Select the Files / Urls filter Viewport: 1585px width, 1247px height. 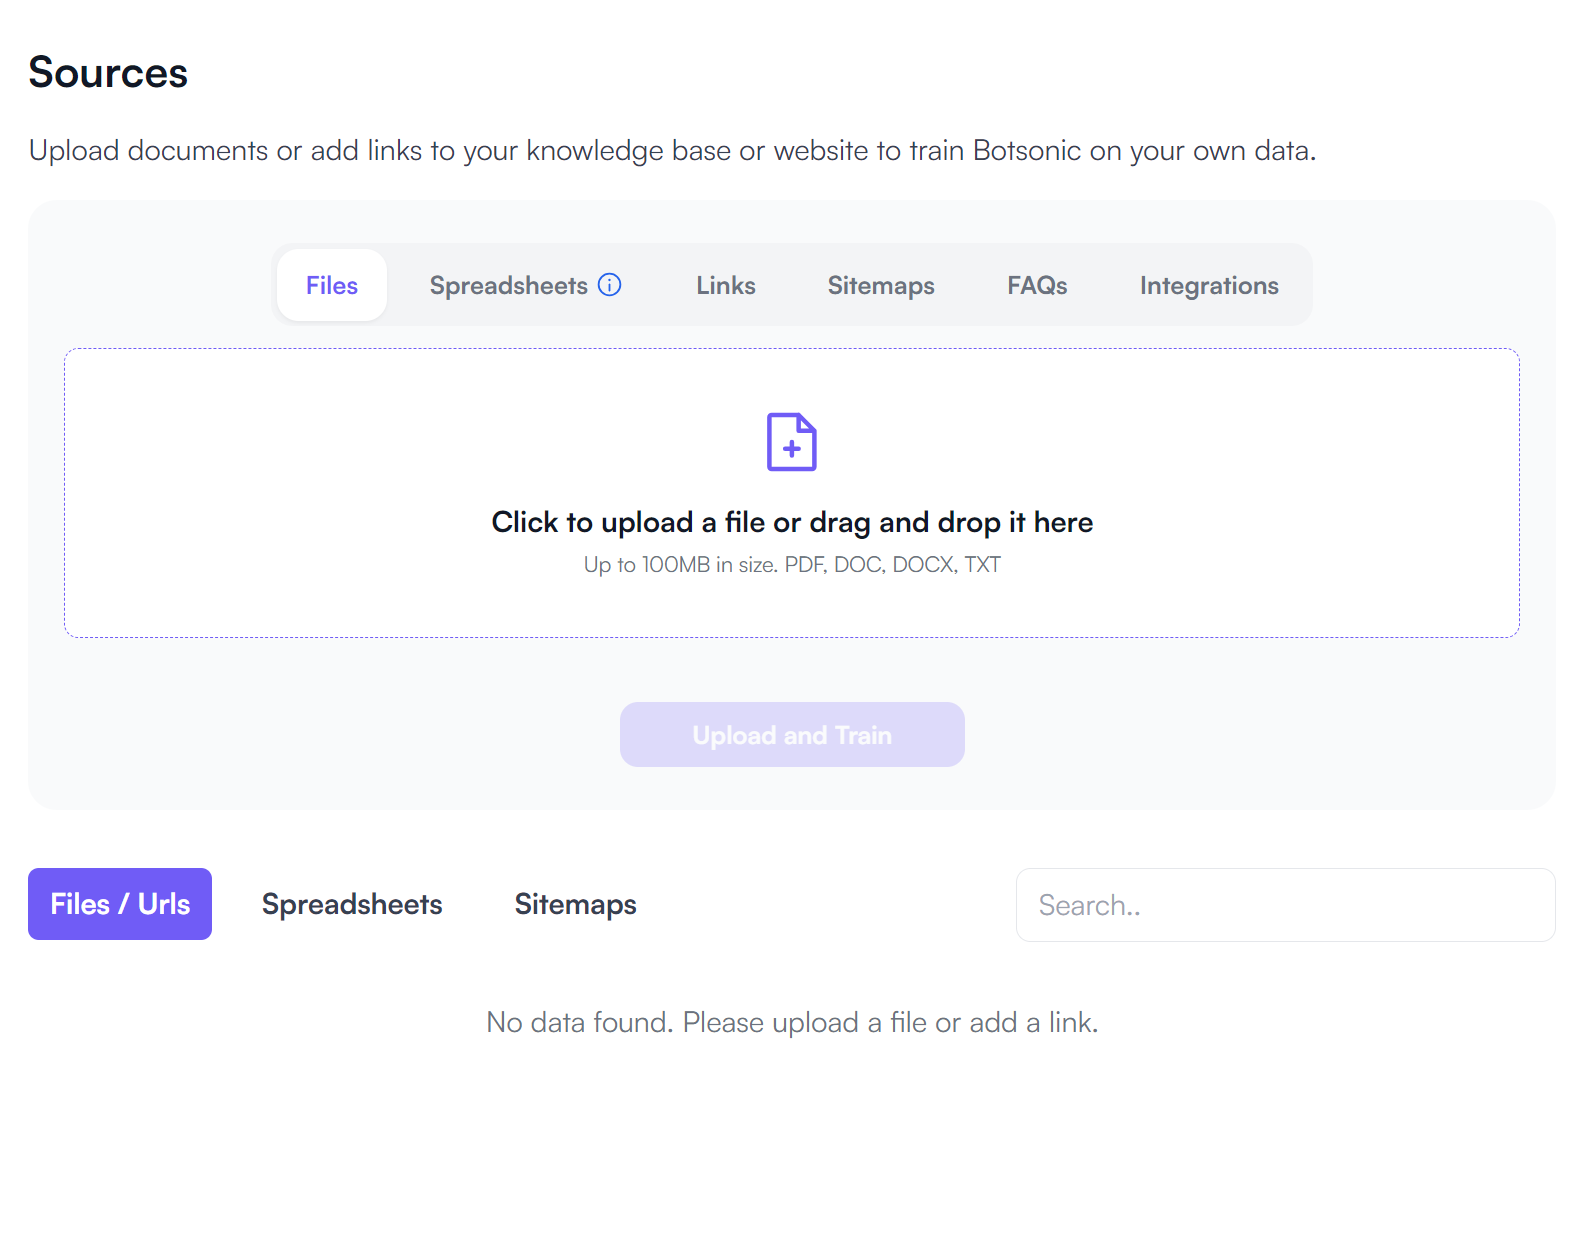pos(119,904)
